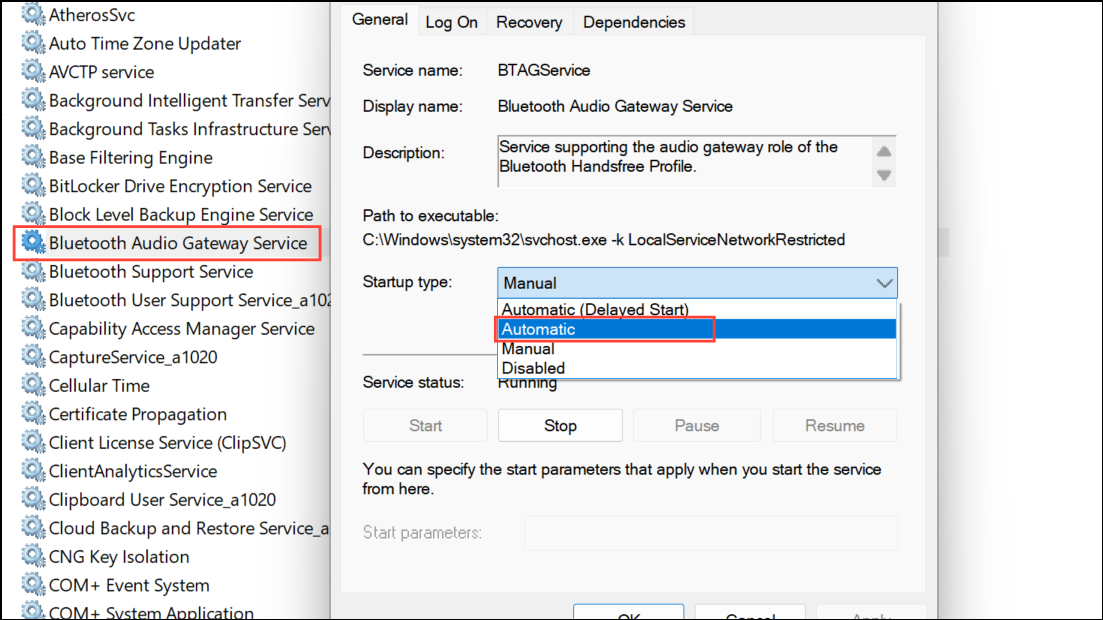1103x620 pixels.
Task: Select the Capability Access Manager Service icon
Action: [x=32, y=328]
